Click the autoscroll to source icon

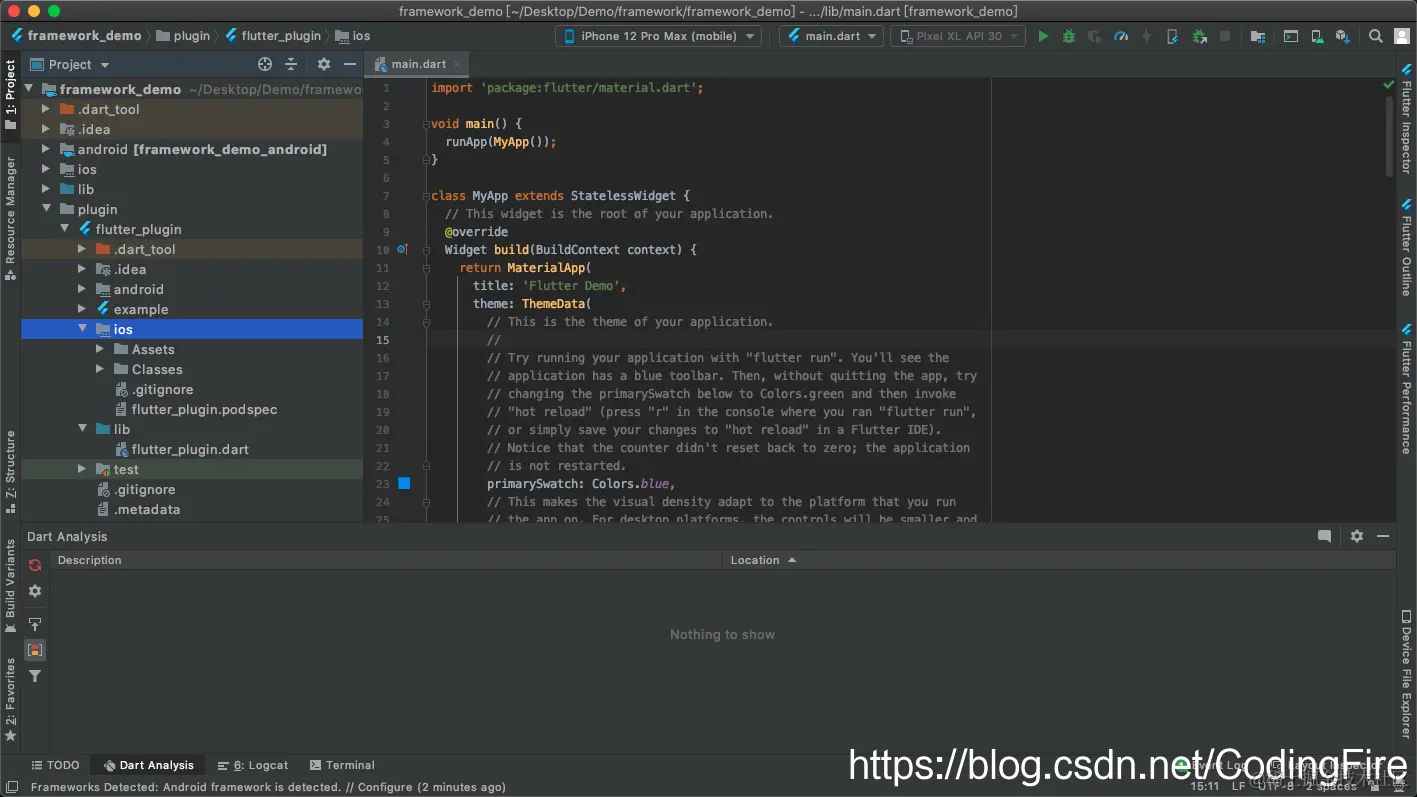[35, 624]
